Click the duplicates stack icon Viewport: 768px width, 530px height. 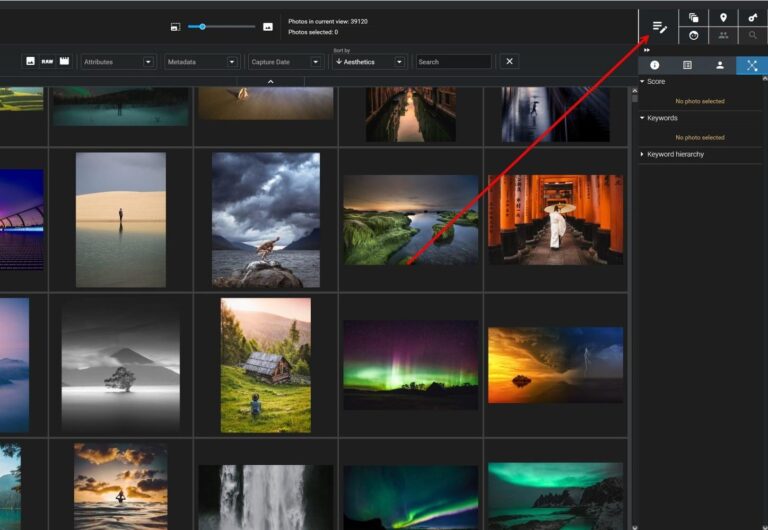coord(694,18)
